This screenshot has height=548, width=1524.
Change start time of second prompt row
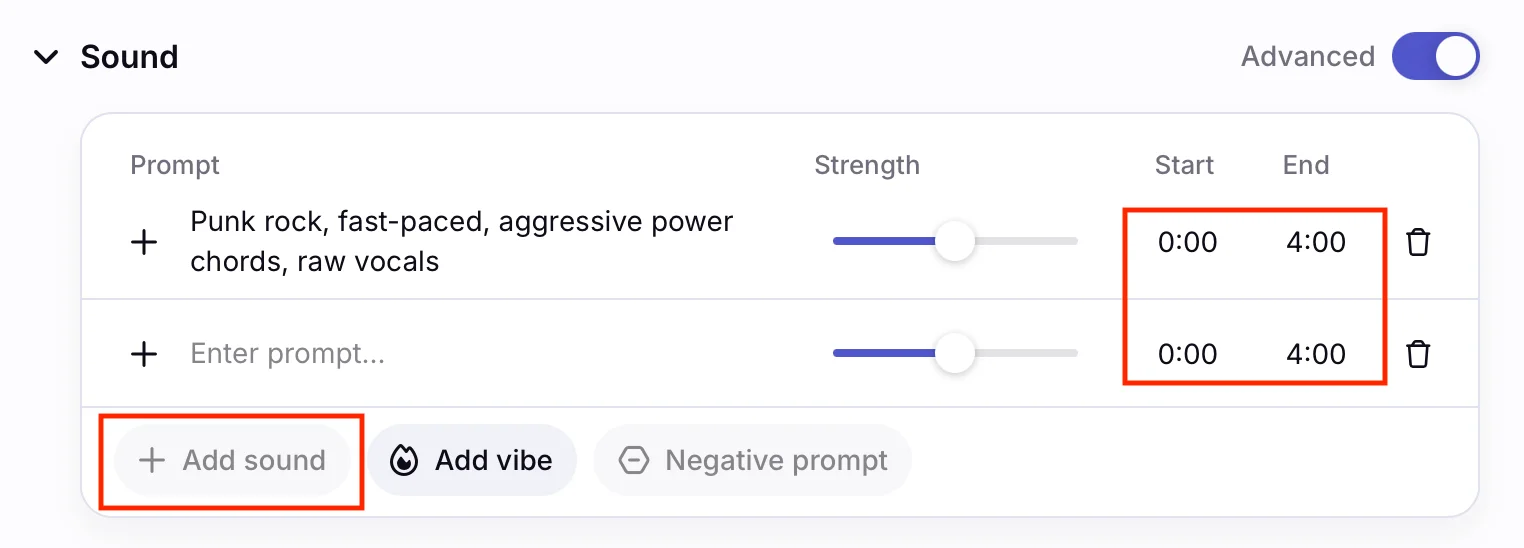(x=1187, y=353)
